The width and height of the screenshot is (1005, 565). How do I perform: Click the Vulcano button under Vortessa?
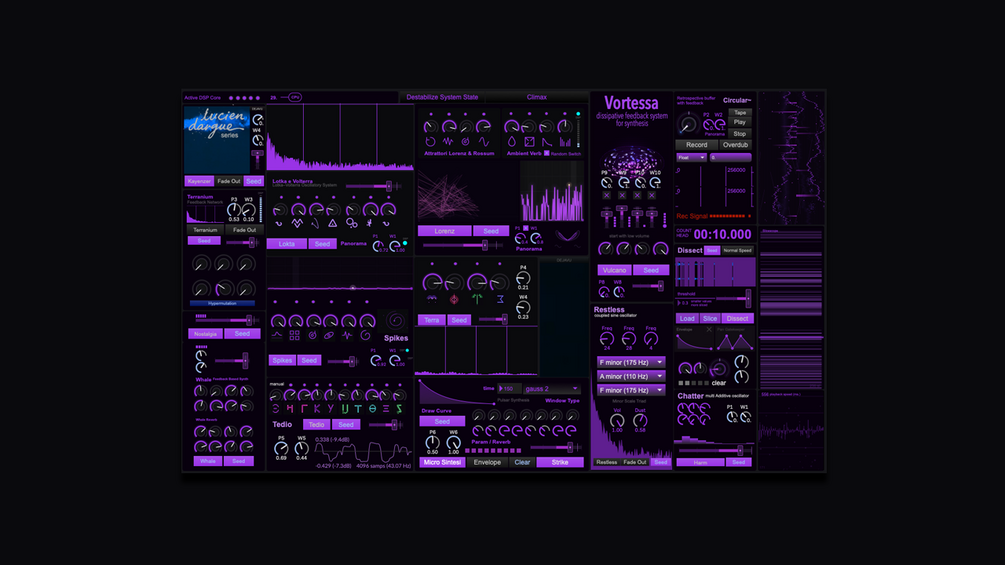point(614,270)
